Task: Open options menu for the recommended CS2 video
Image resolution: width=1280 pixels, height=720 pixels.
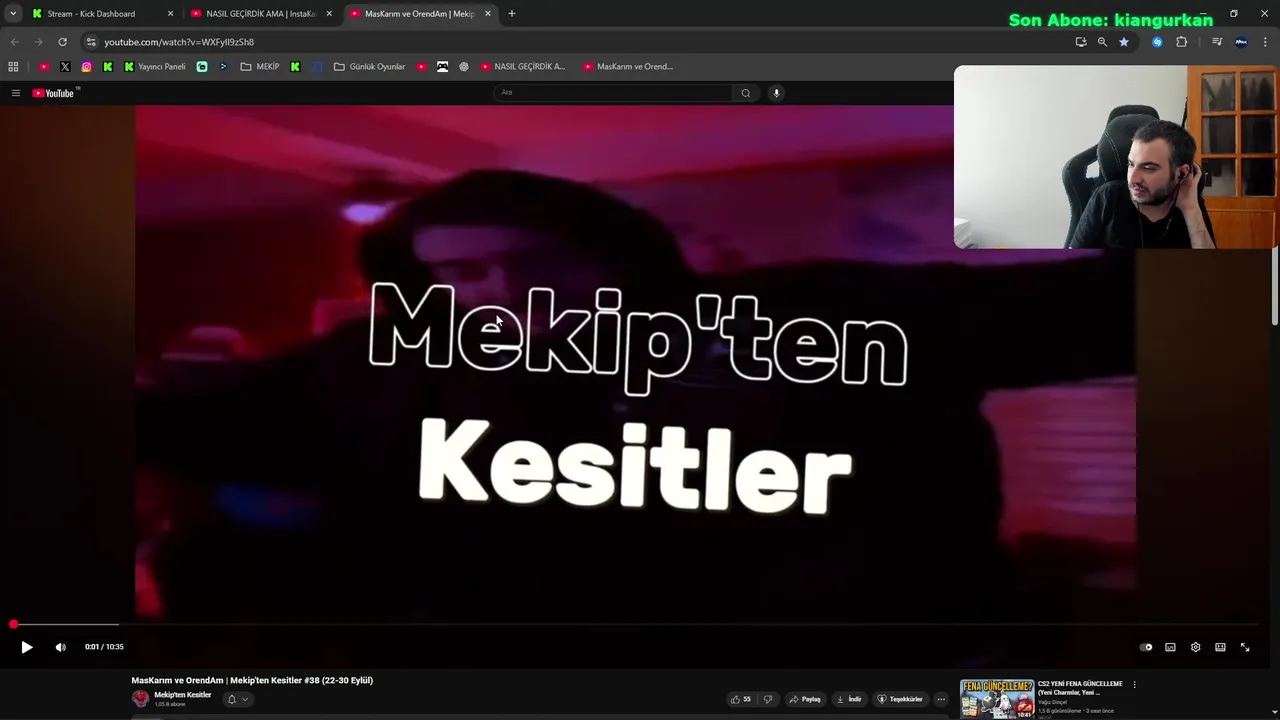Action: [1134, 685]
